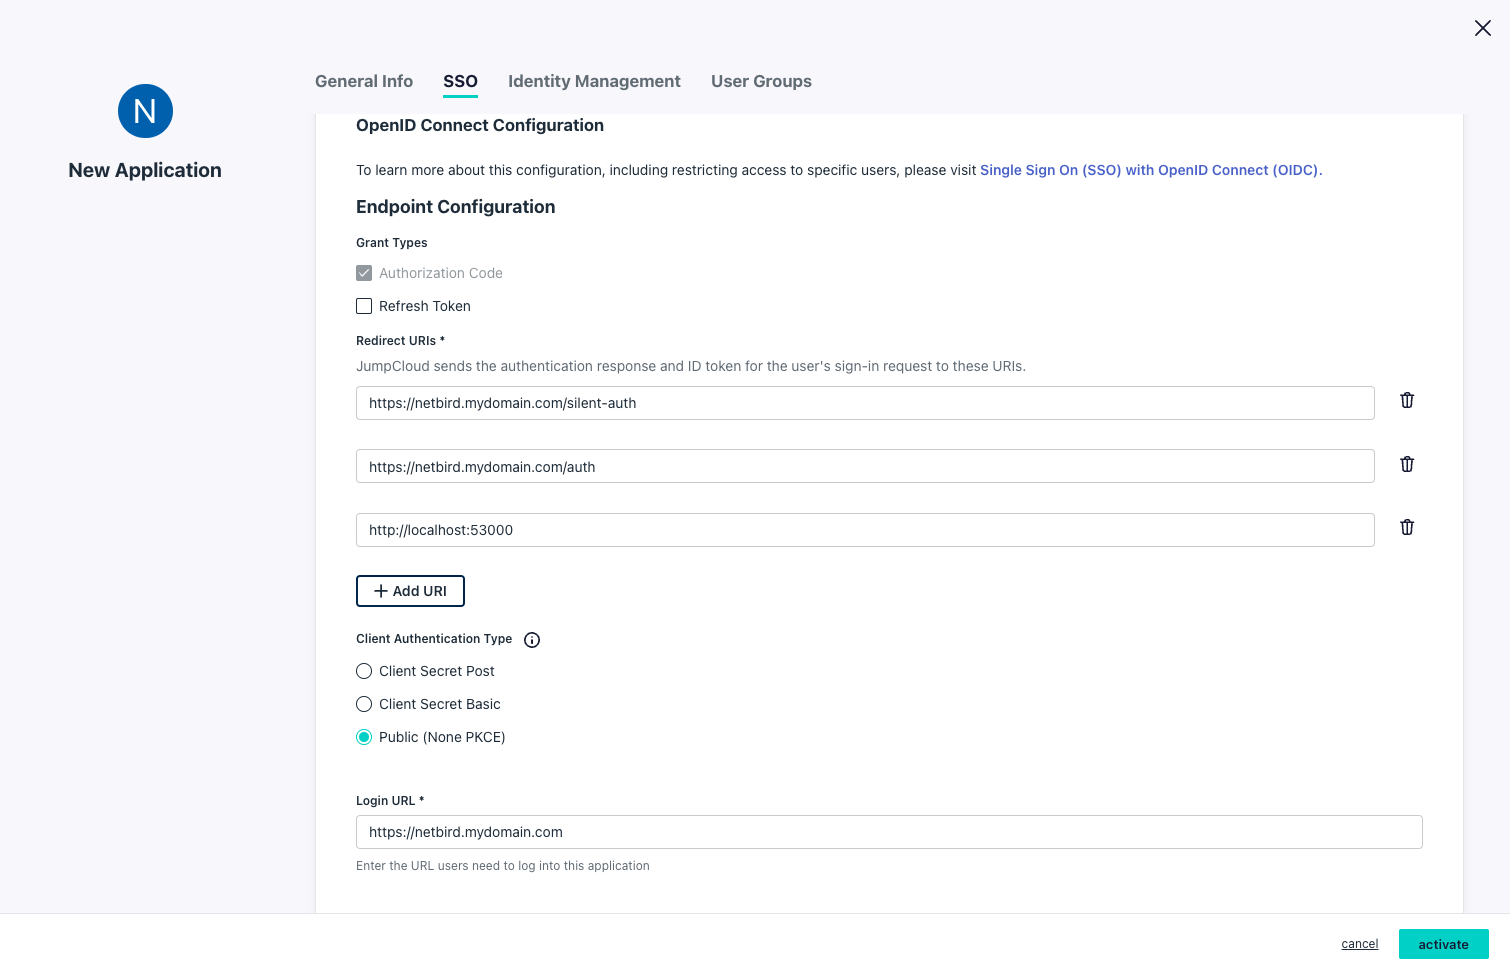Close the application configuration dialog
Viewport: 1510px width, 969px height.
point(1482,28)
